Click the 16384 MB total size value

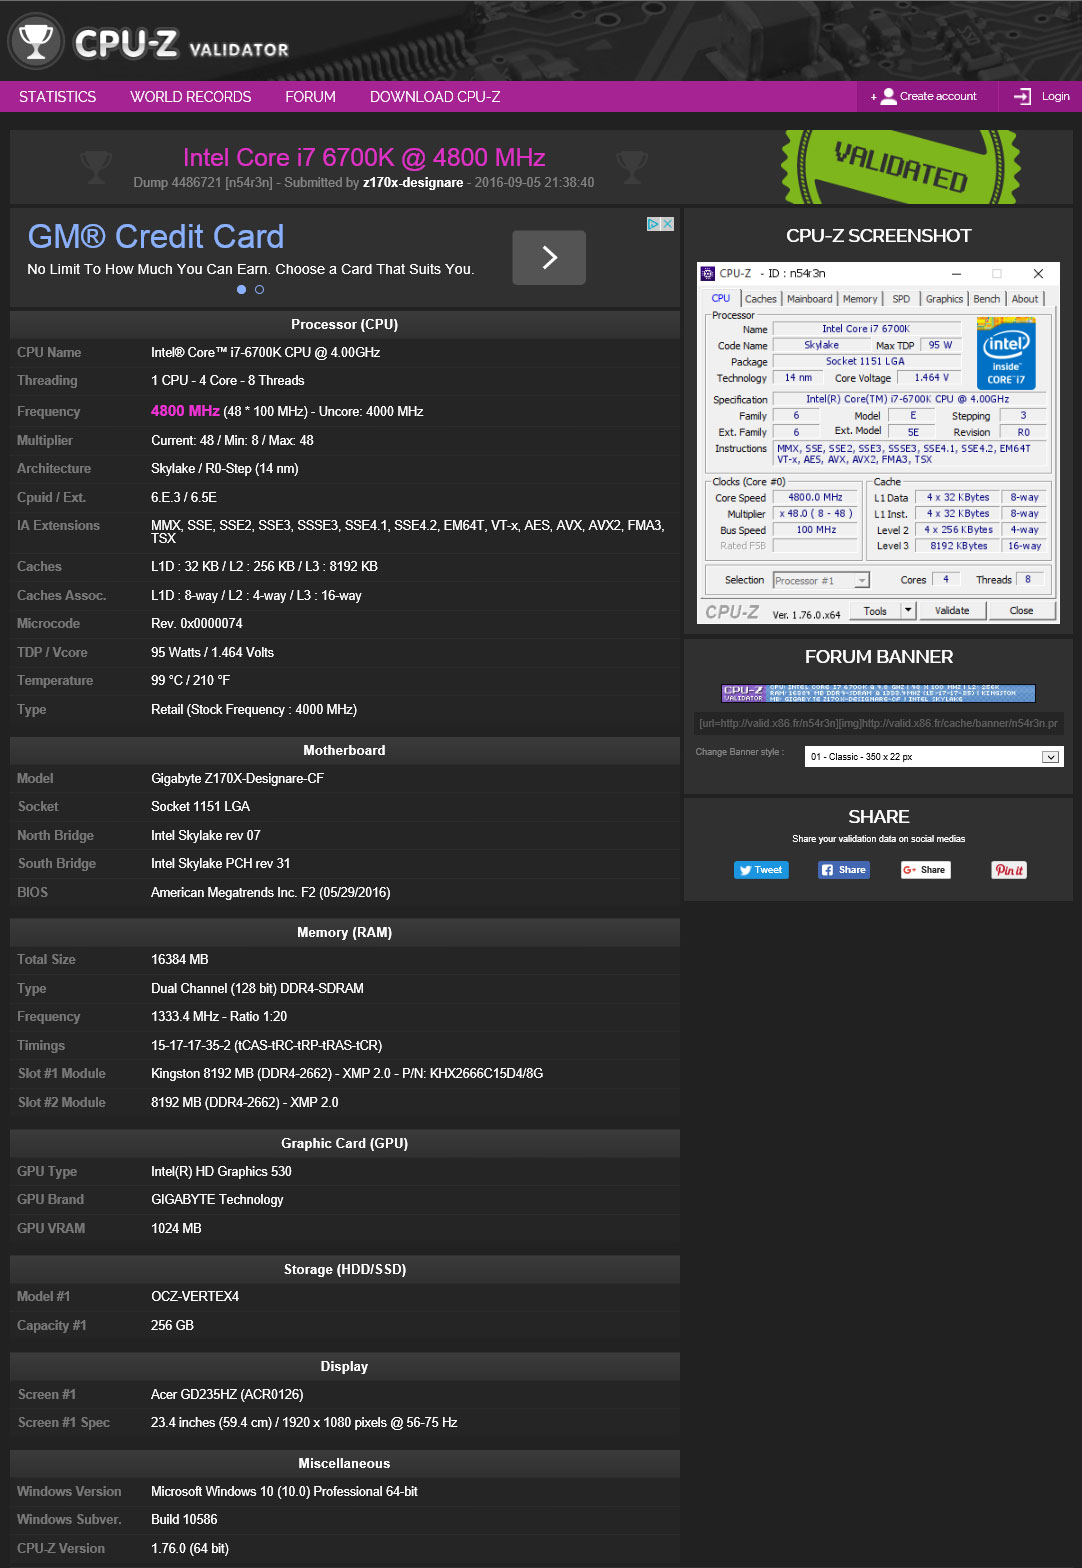(180, 960)
